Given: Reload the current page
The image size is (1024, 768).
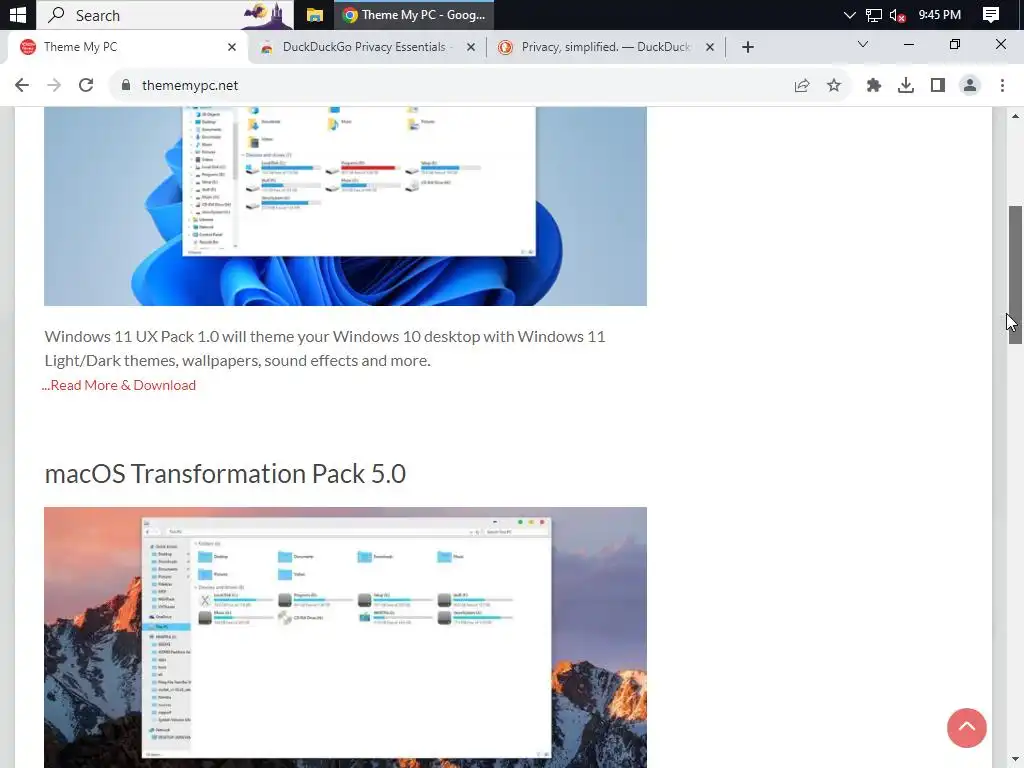Looking at the screenshot, I should coord(86,85).
